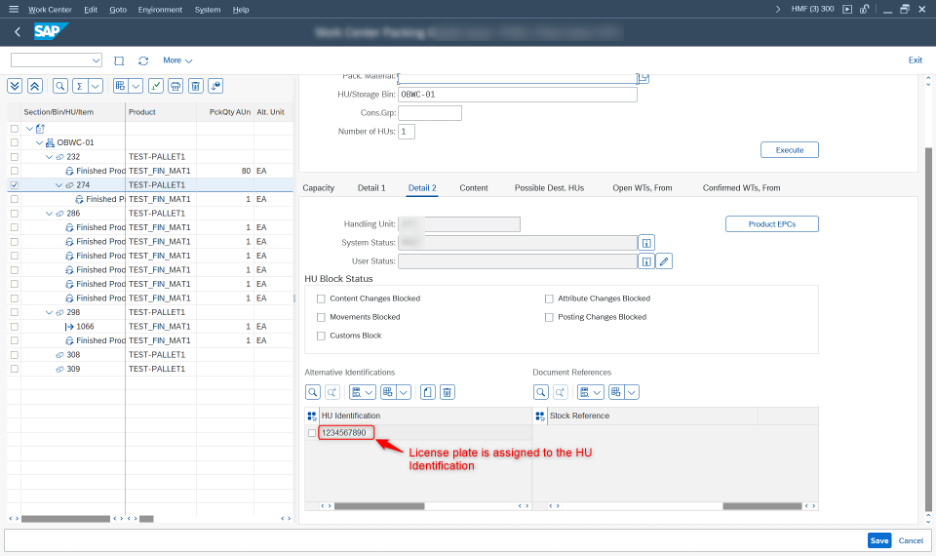Create new Alternative Identification row icon
The width and height of the screenshot is (936, 556).
[427, 392]
